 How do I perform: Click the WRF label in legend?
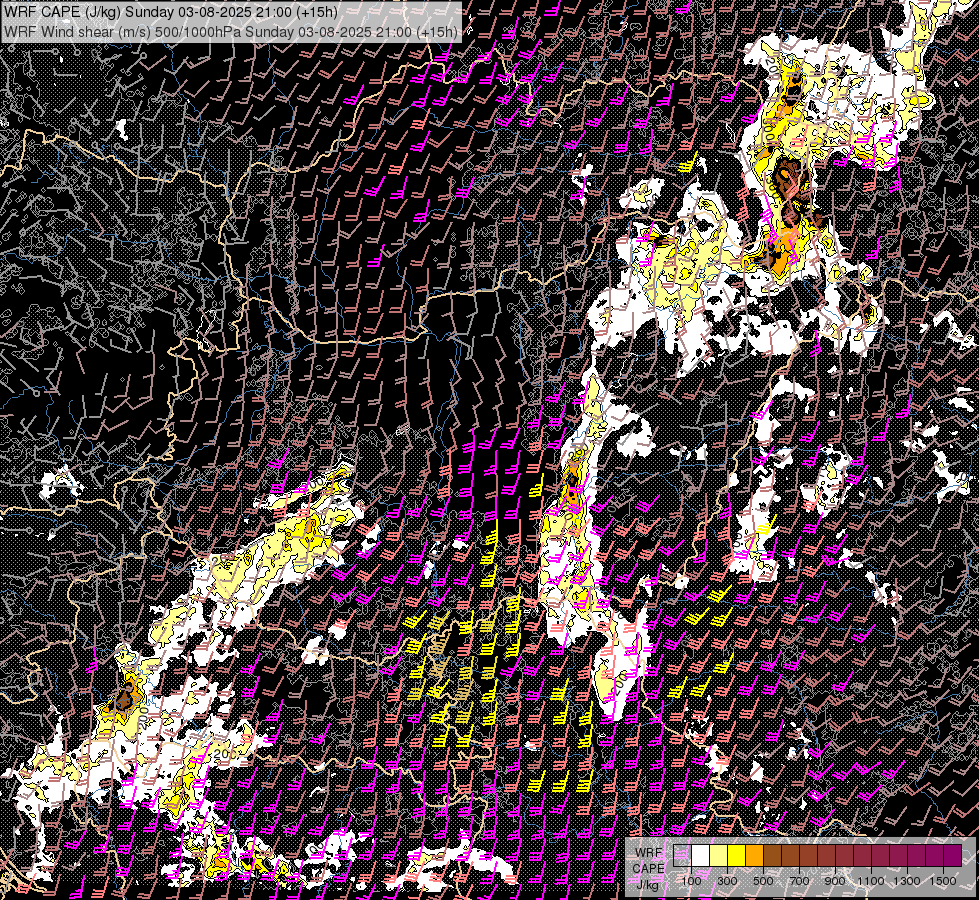tap(649, 853)
